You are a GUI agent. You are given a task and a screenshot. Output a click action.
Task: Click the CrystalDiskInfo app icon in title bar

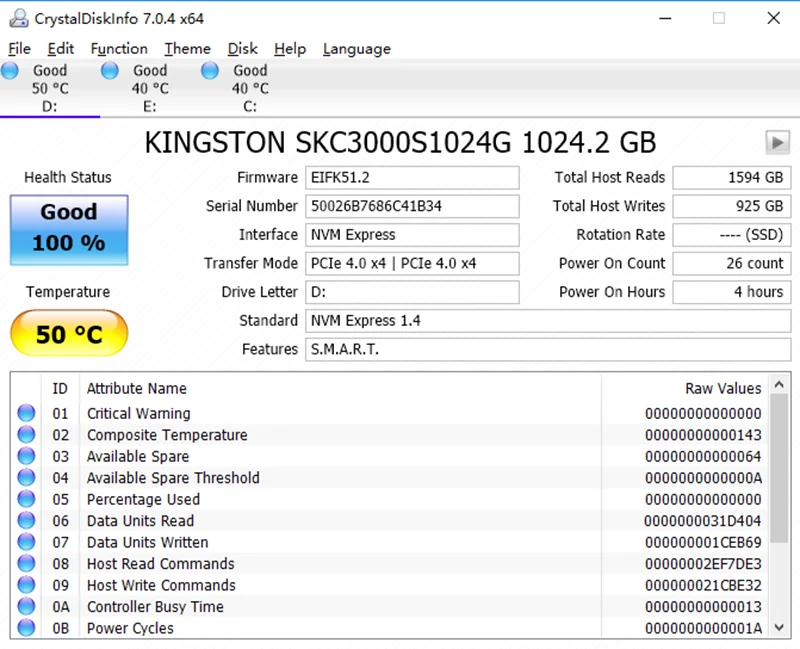[17, 18]
